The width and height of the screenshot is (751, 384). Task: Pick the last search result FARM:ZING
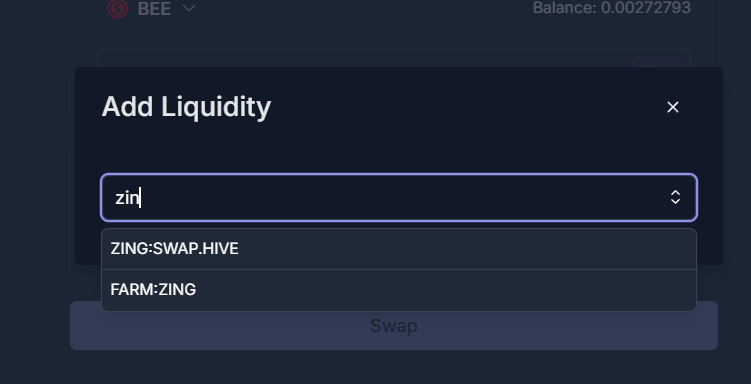pos(399,290)
